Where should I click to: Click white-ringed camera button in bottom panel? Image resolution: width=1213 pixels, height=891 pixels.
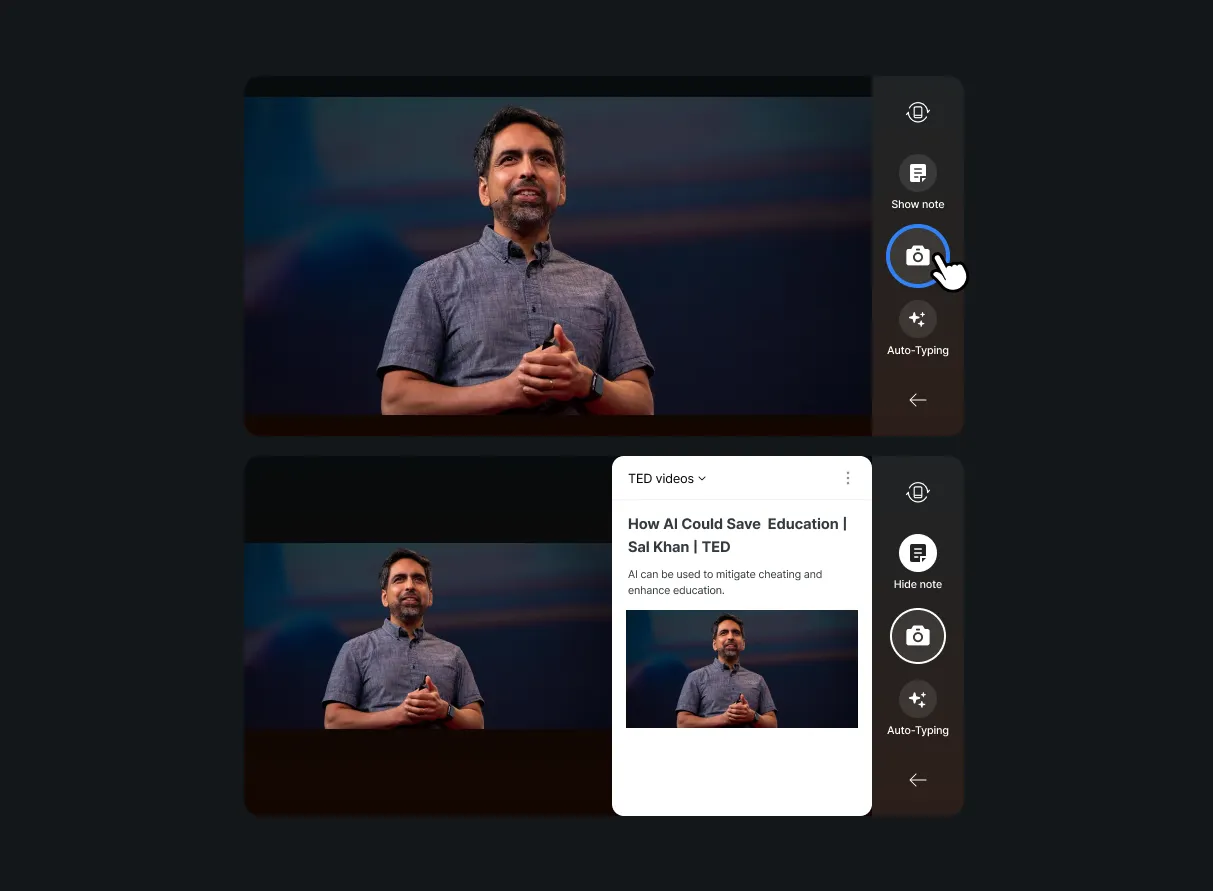coord(917,636)
